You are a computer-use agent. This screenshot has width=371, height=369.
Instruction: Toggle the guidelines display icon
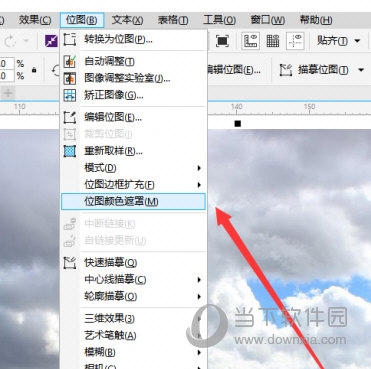point(295,41)
